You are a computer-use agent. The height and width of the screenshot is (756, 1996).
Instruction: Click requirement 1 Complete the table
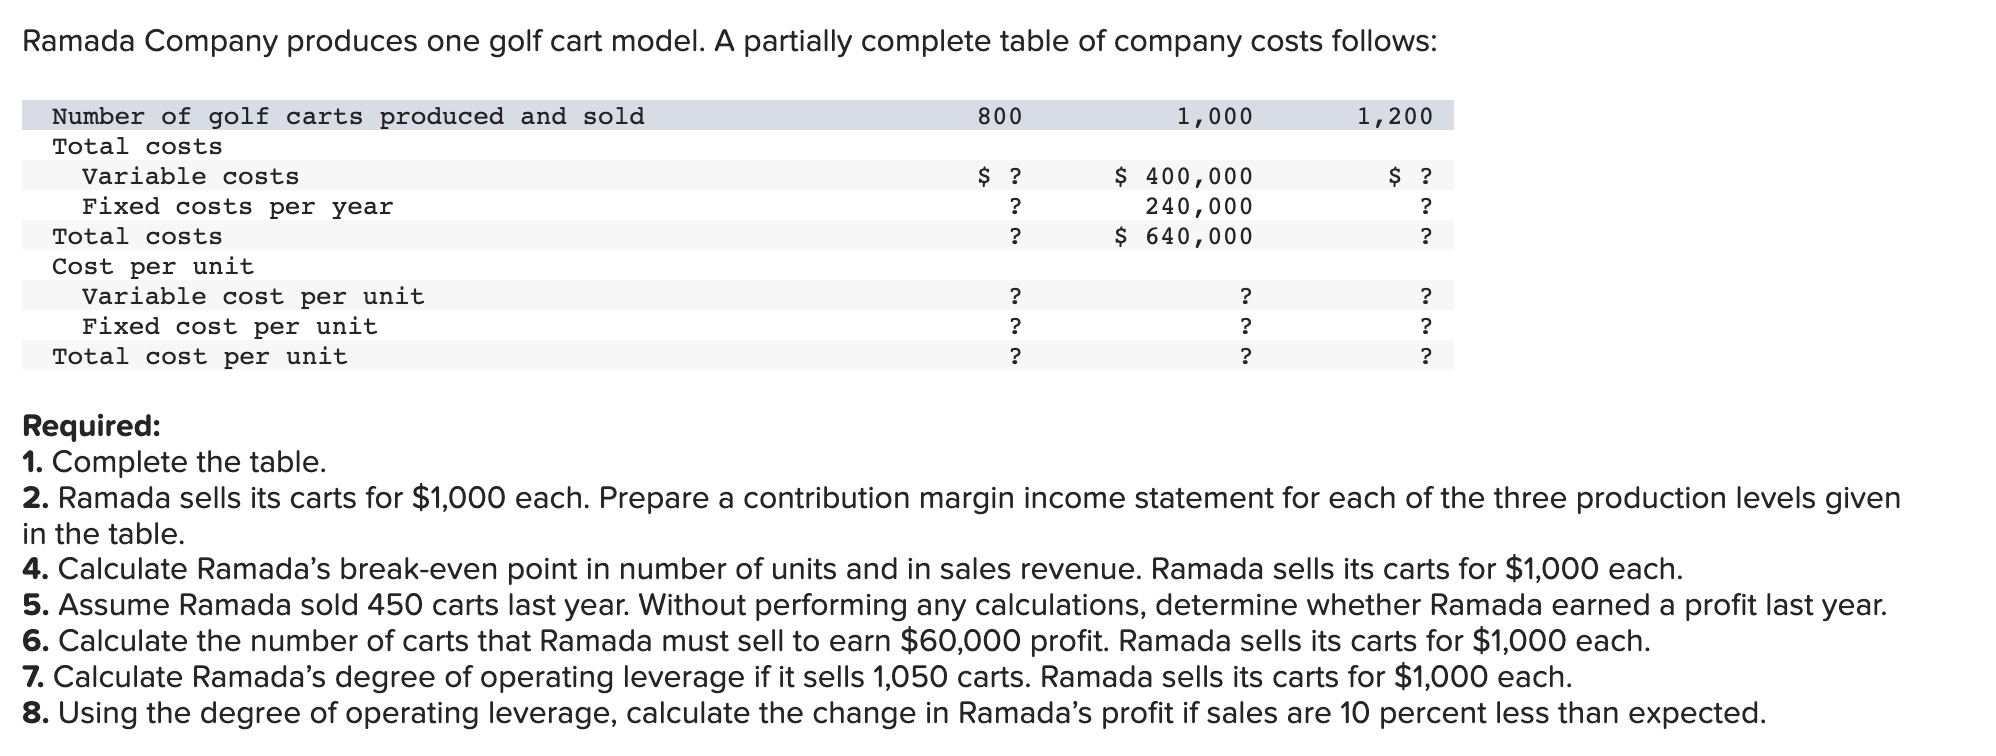click(x=175, y=462)
